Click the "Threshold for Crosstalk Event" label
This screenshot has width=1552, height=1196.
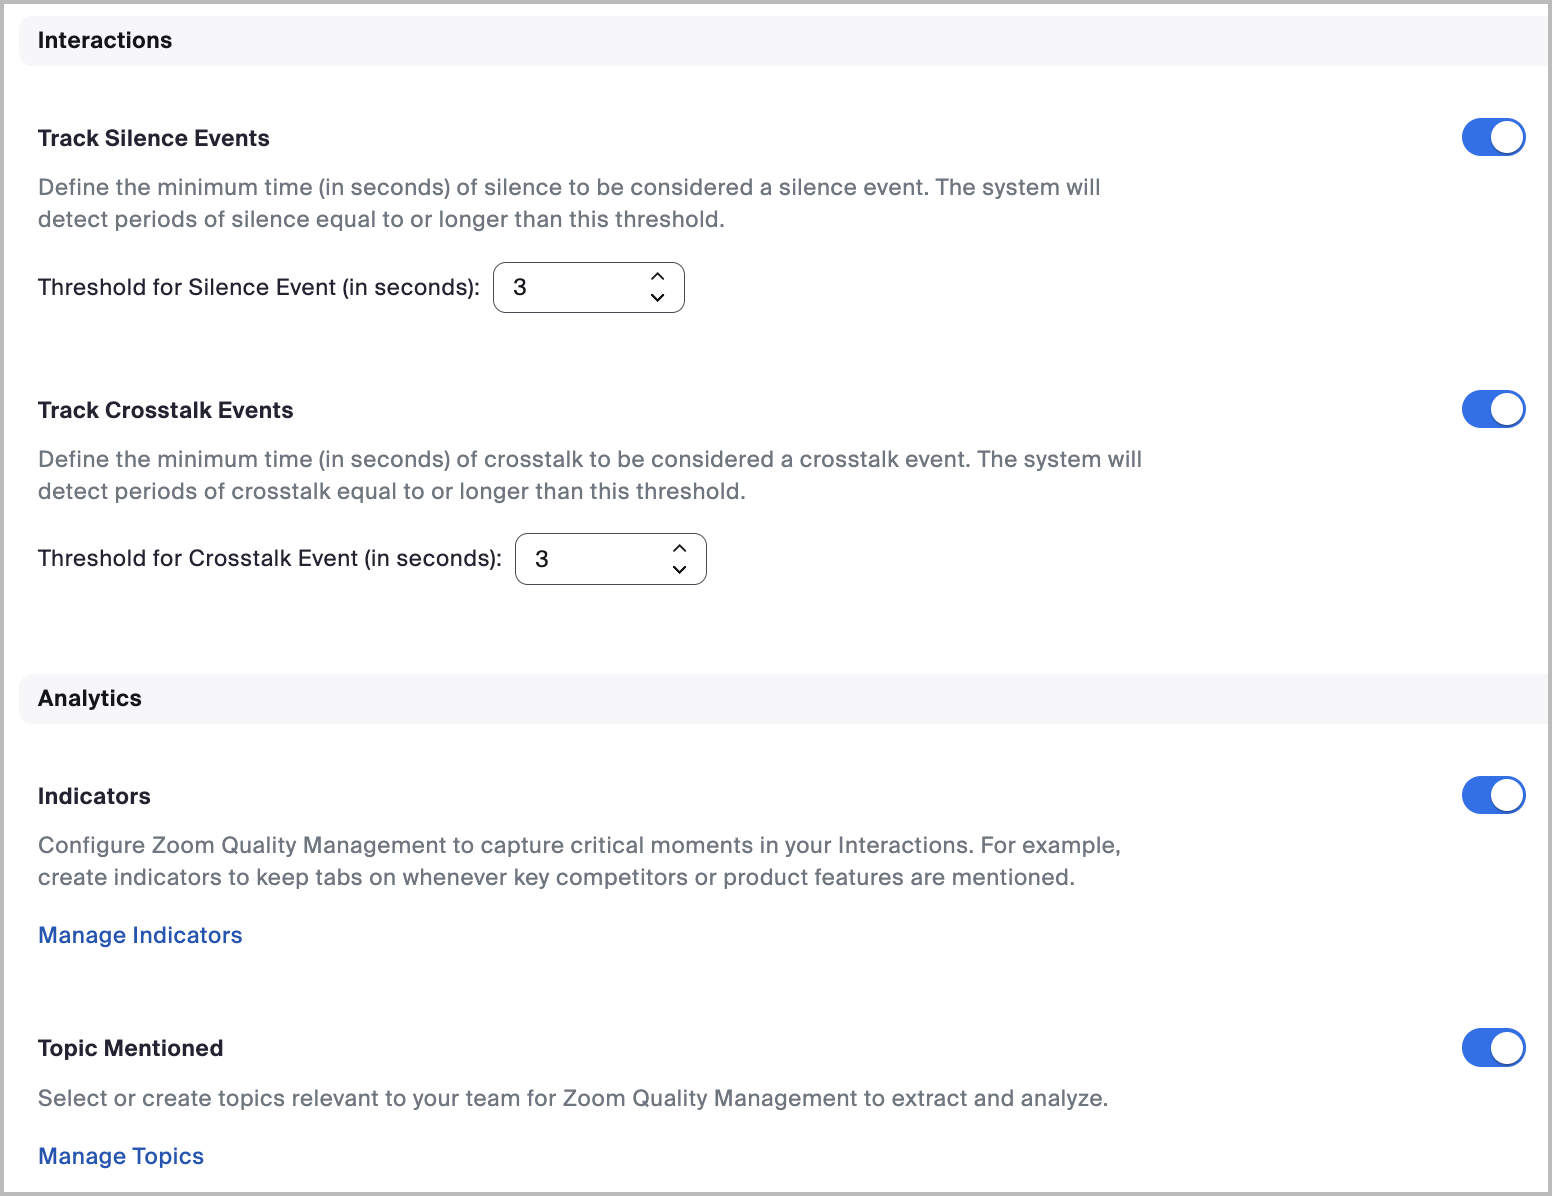click(x=269, y=558)
